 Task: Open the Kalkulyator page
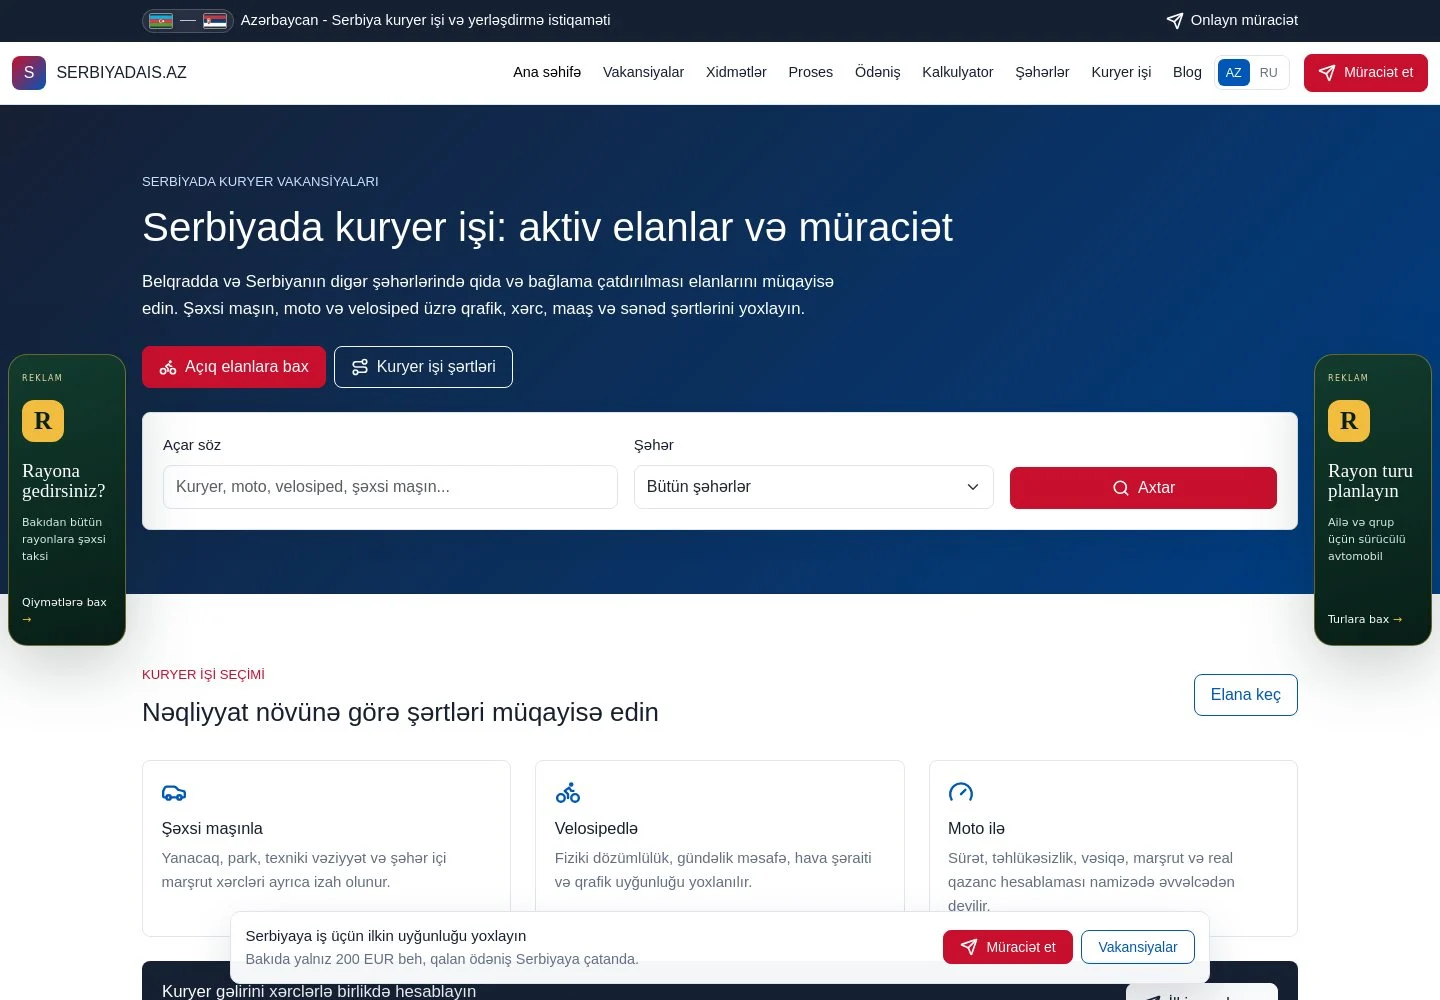click(x=958, y=73)
